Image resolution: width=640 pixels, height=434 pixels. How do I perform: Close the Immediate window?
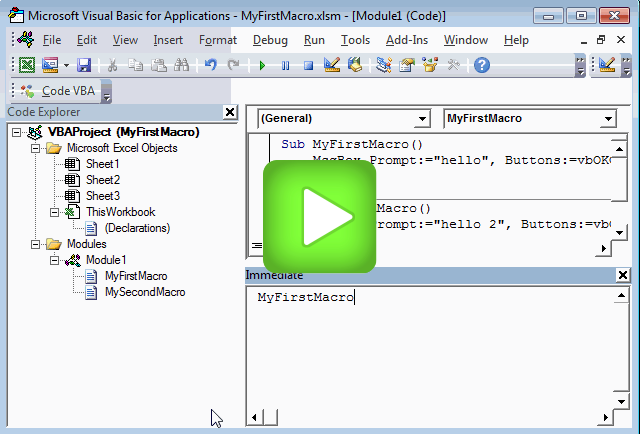623,275
